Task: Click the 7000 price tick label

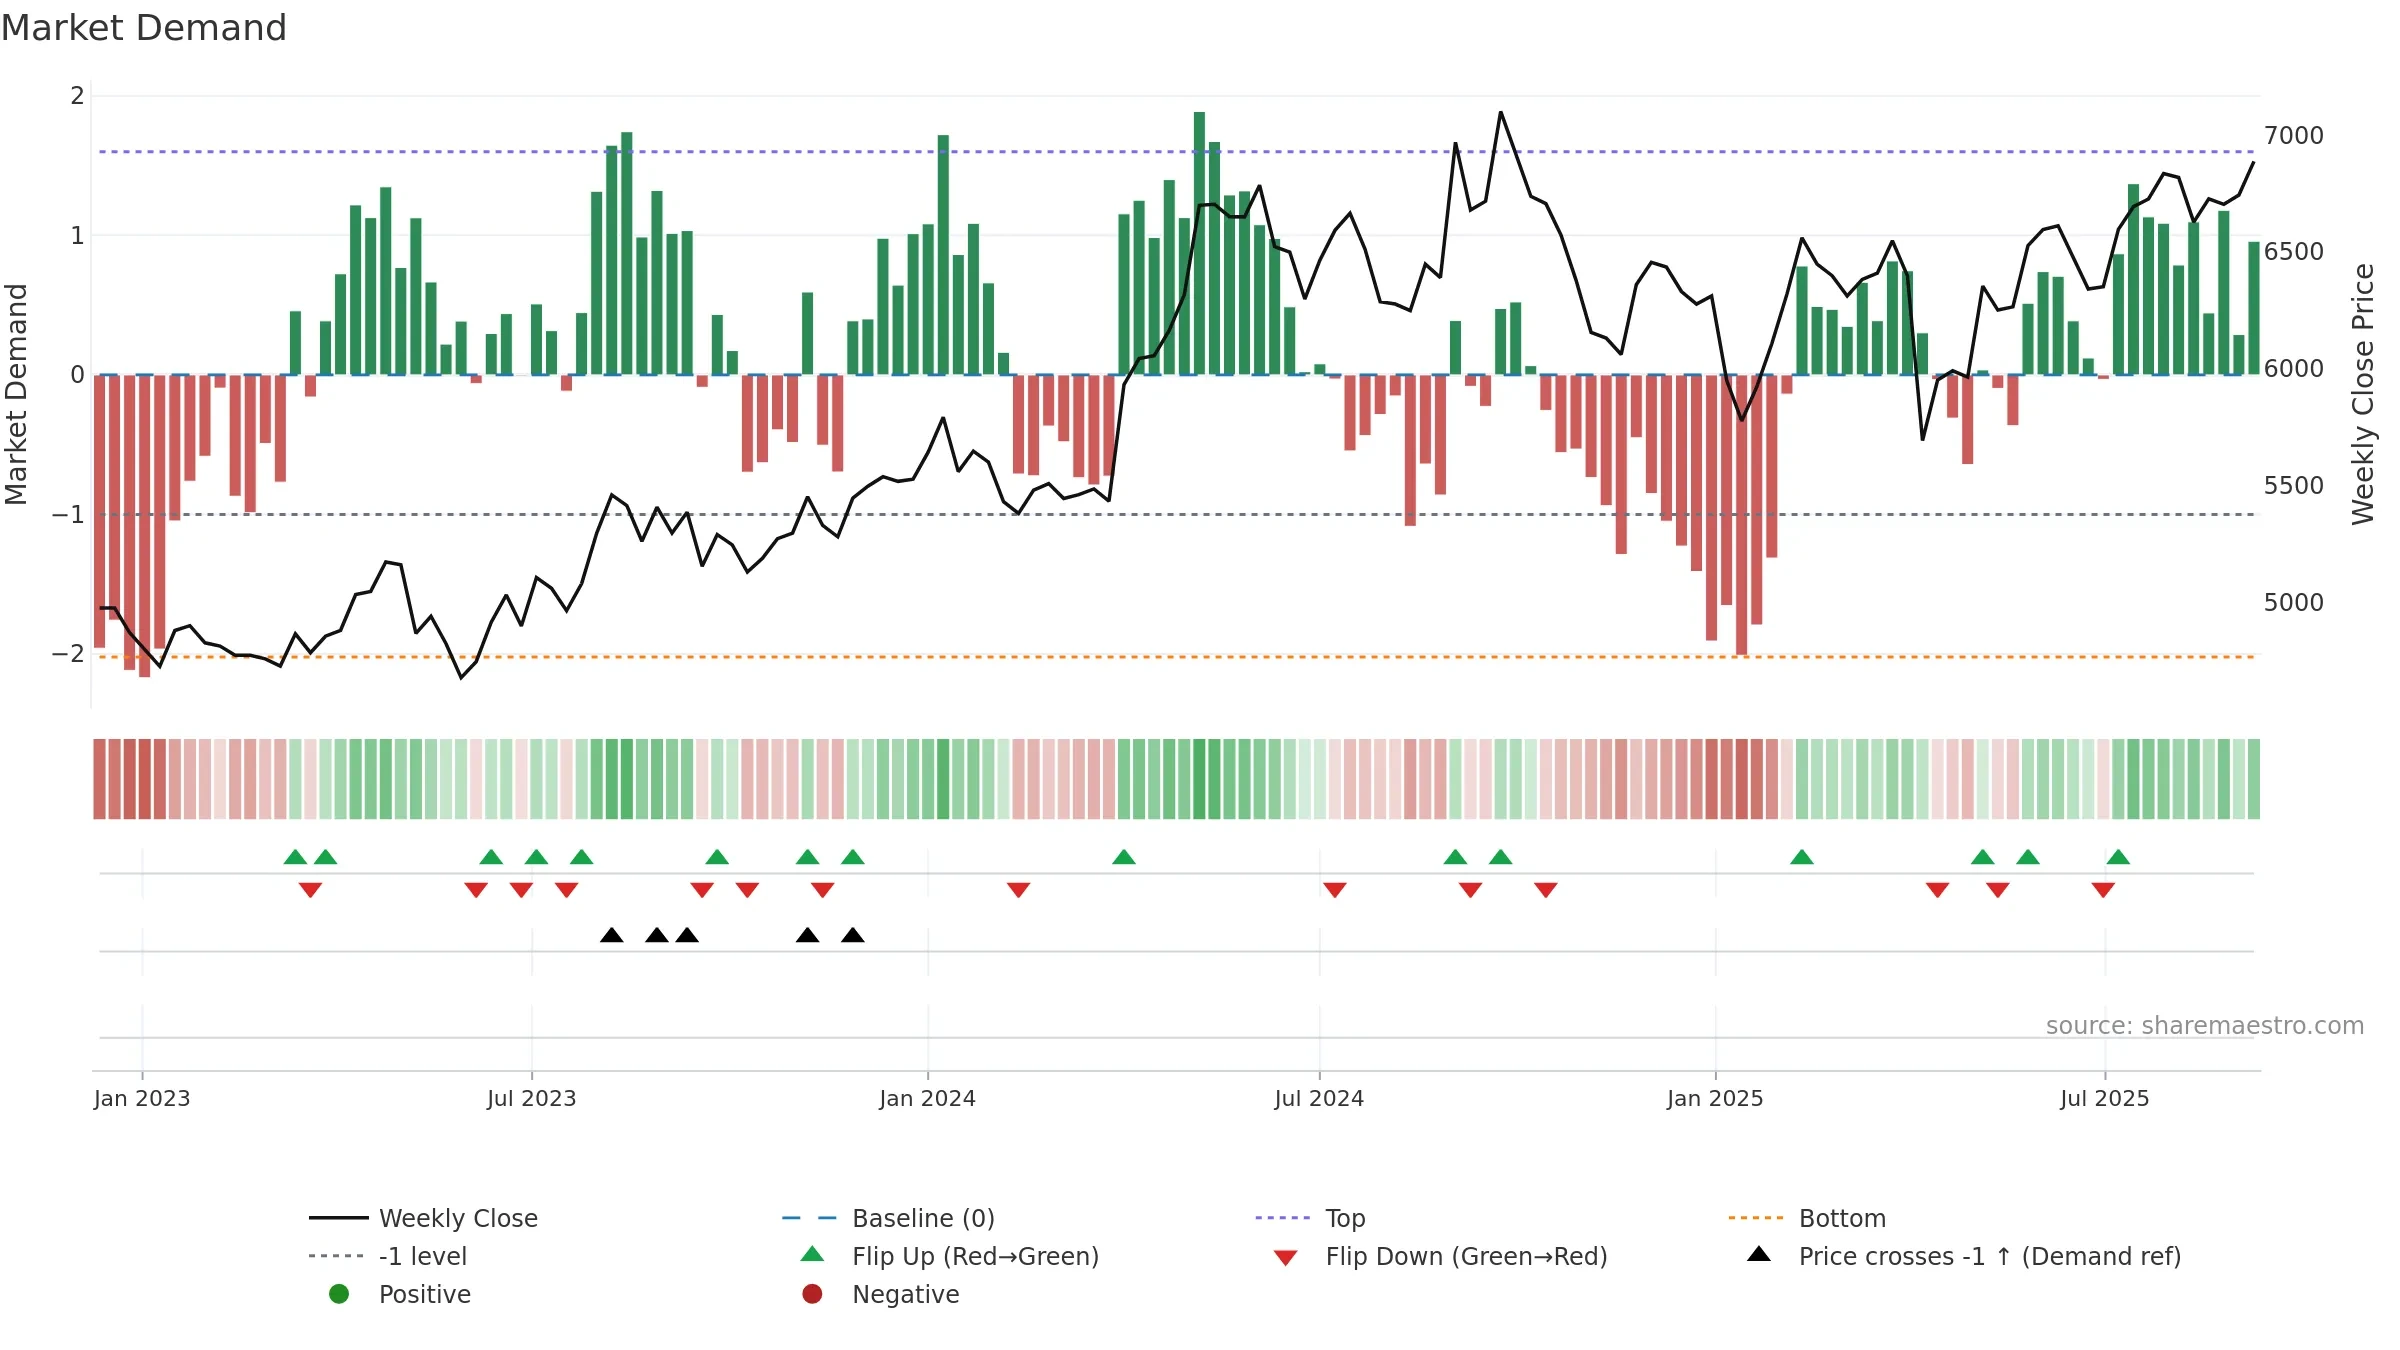Action: tap(2294, 135)
